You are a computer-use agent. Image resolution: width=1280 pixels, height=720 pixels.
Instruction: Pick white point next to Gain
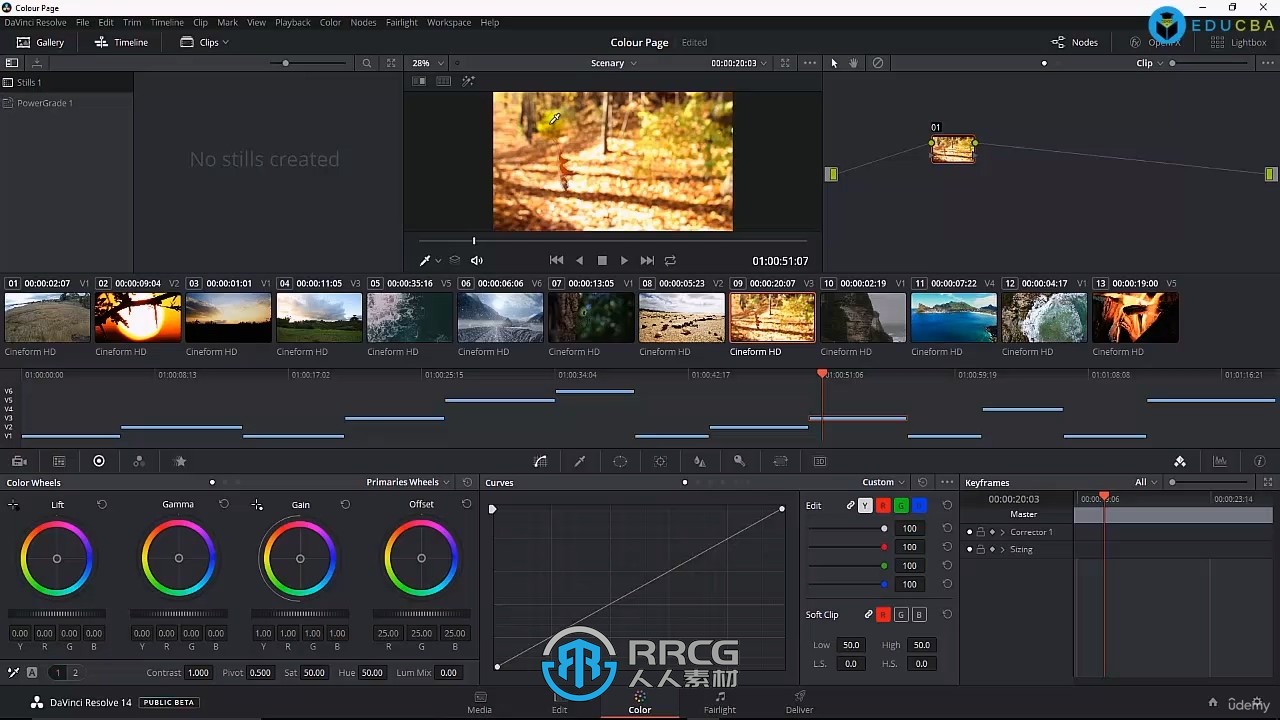click(257, 505)
